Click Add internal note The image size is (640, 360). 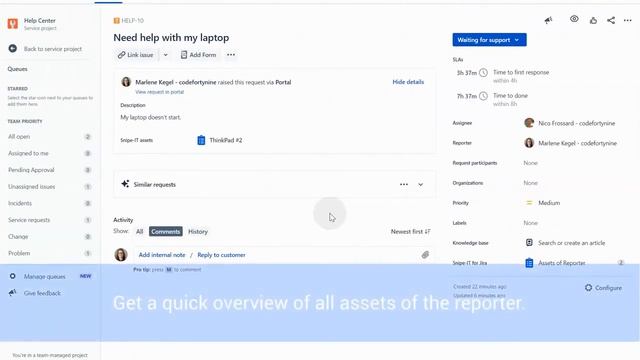click(162, 255)
